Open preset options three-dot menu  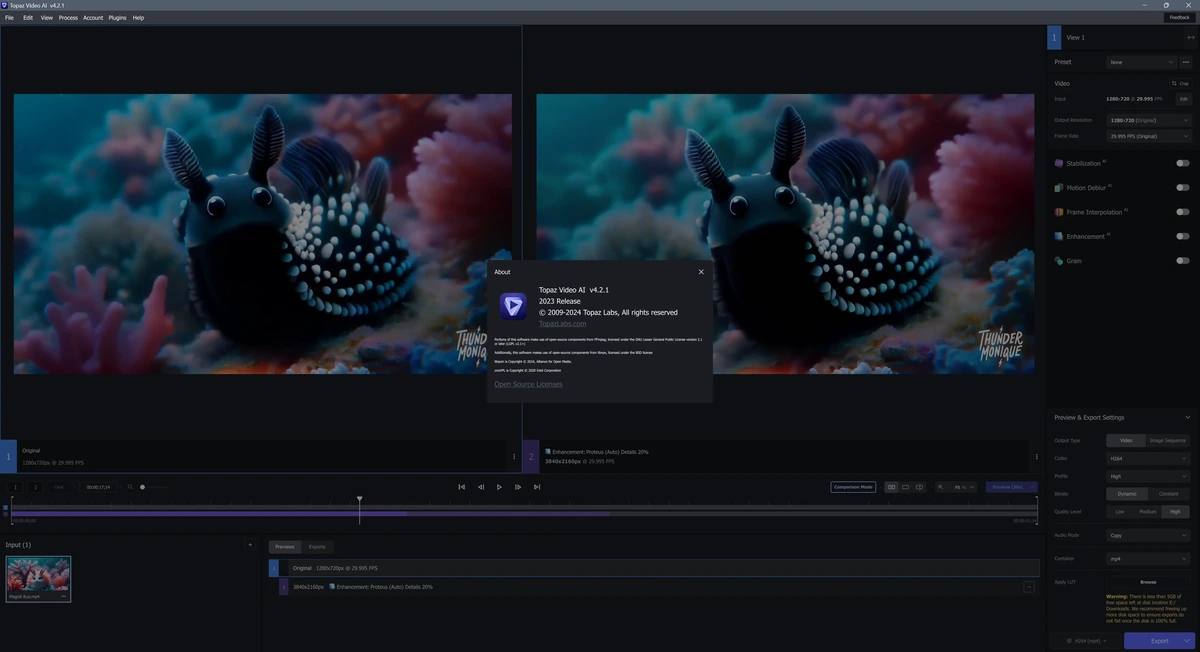[x=1186, y=62]
